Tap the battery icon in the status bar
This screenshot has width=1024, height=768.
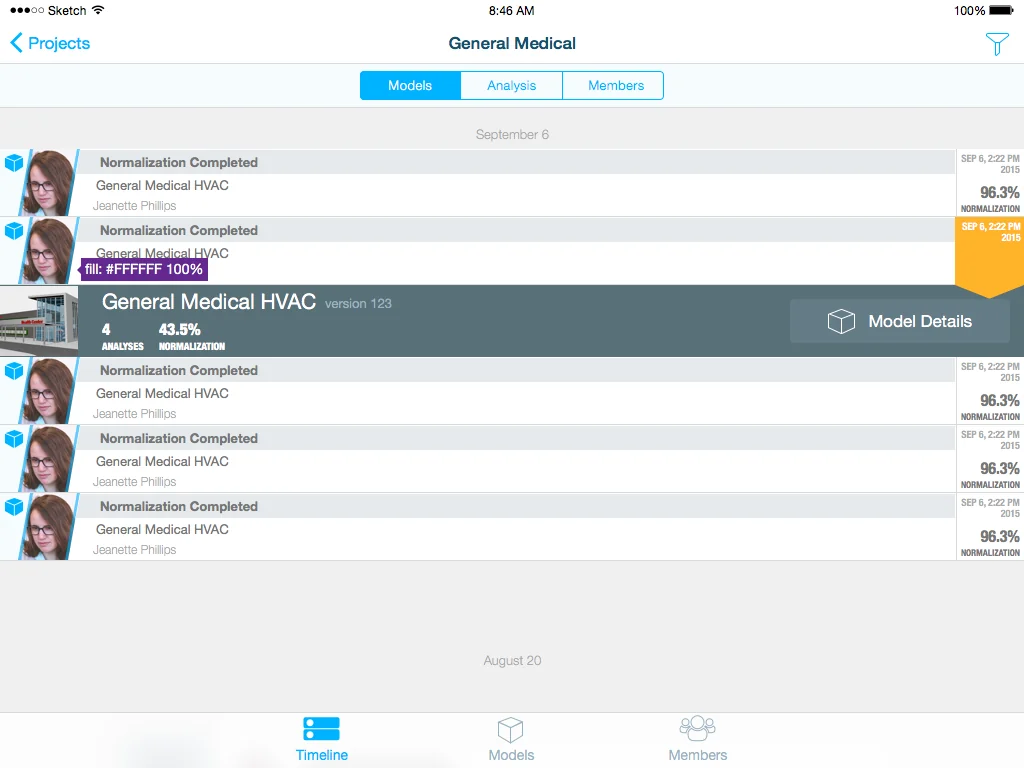(x=1001, y=10)
